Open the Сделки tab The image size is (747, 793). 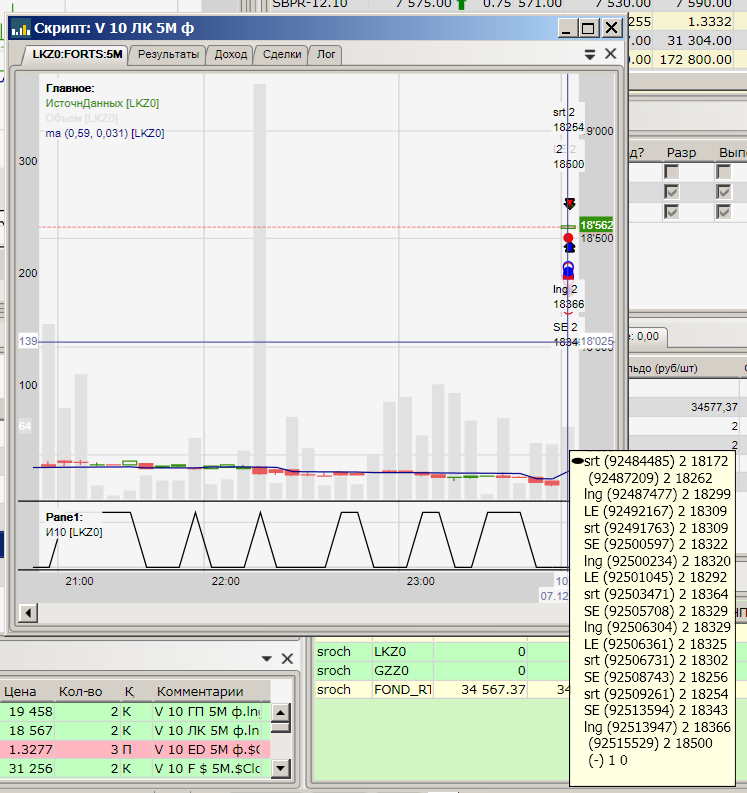click(x=282, y=55)
